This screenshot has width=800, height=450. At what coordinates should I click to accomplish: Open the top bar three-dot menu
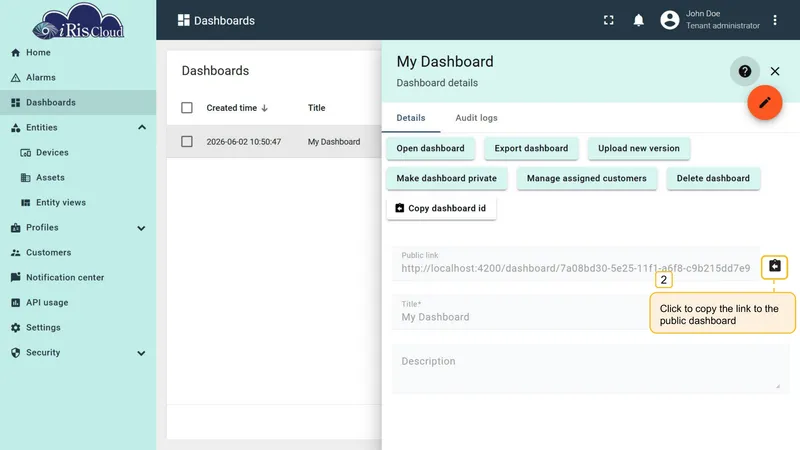point(775,20)
